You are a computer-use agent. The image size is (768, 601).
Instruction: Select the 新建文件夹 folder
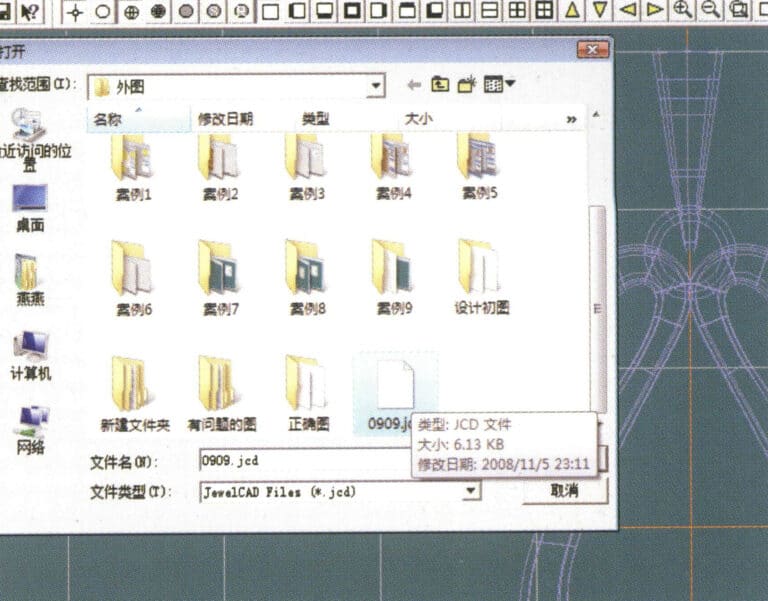134,394
